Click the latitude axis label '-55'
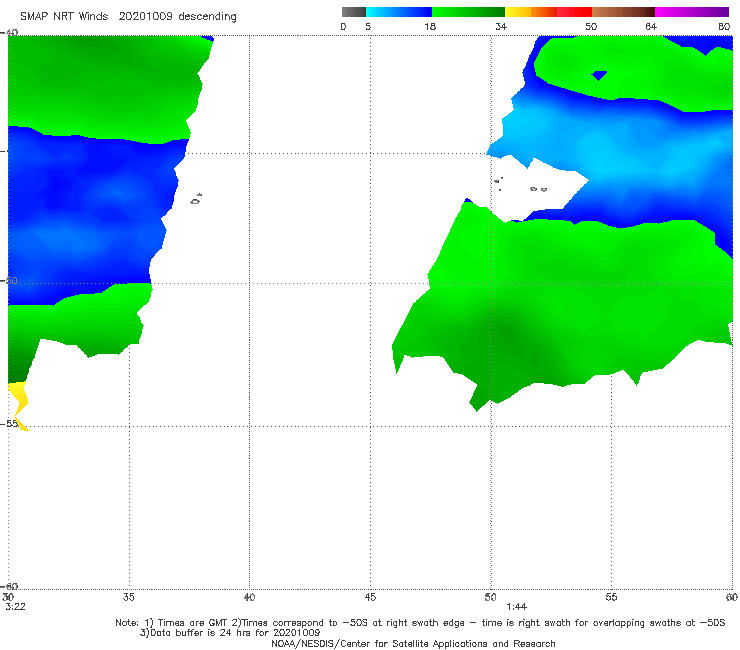740x650 pixels. [x=9, y=423]
